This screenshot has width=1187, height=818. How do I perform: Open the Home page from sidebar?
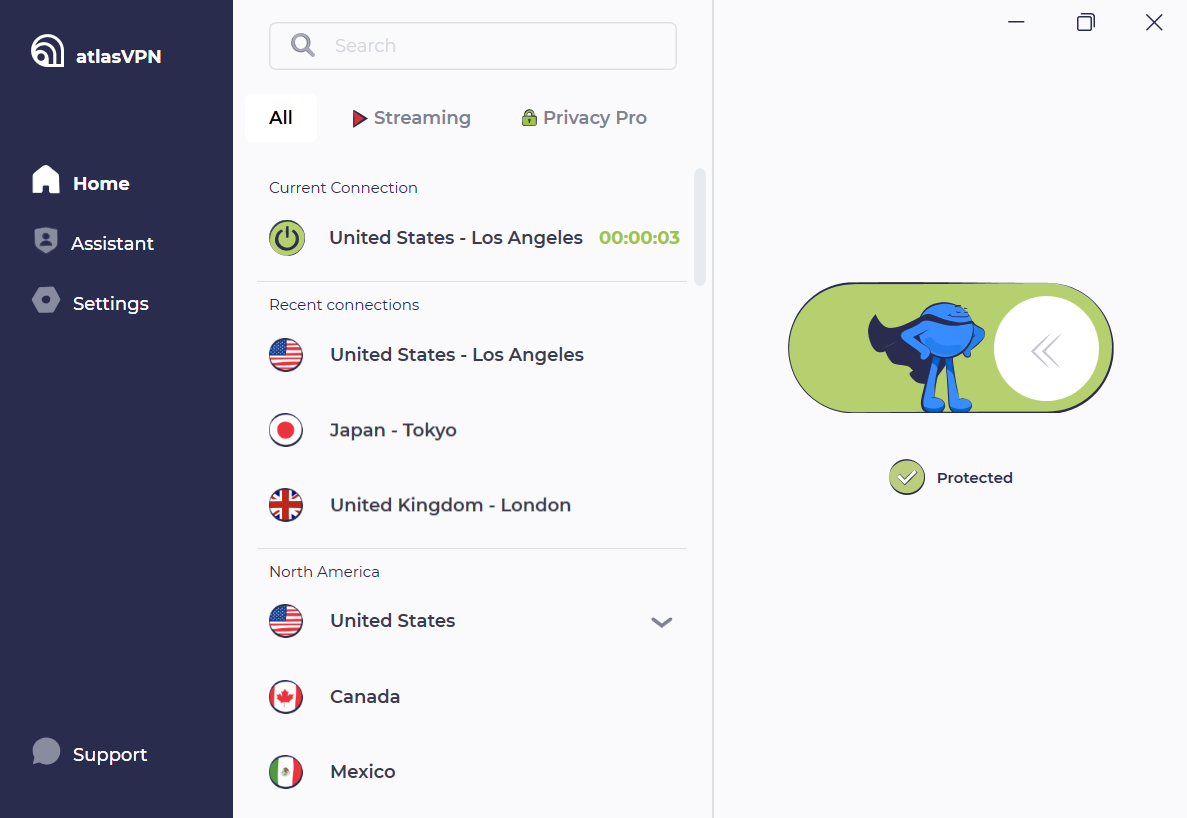[x=81, y=181]
